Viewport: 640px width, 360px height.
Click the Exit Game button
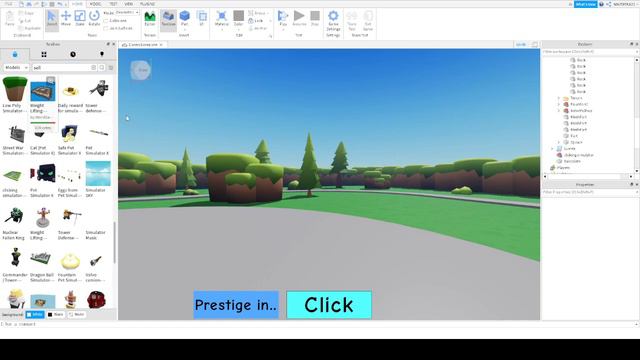368,20
